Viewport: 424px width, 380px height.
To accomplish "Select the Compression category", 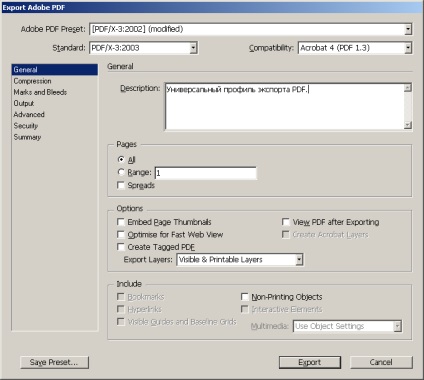I will point(32,81).
